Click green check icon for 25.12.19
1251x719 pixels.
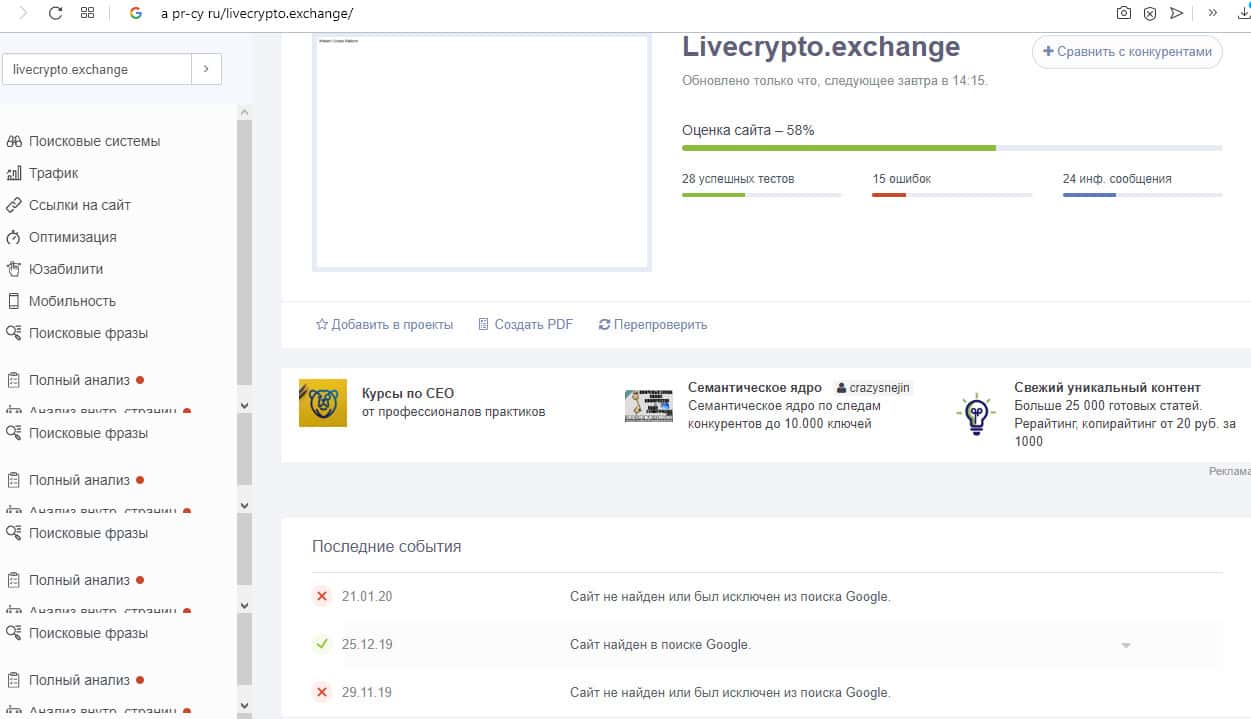(322, 644)
